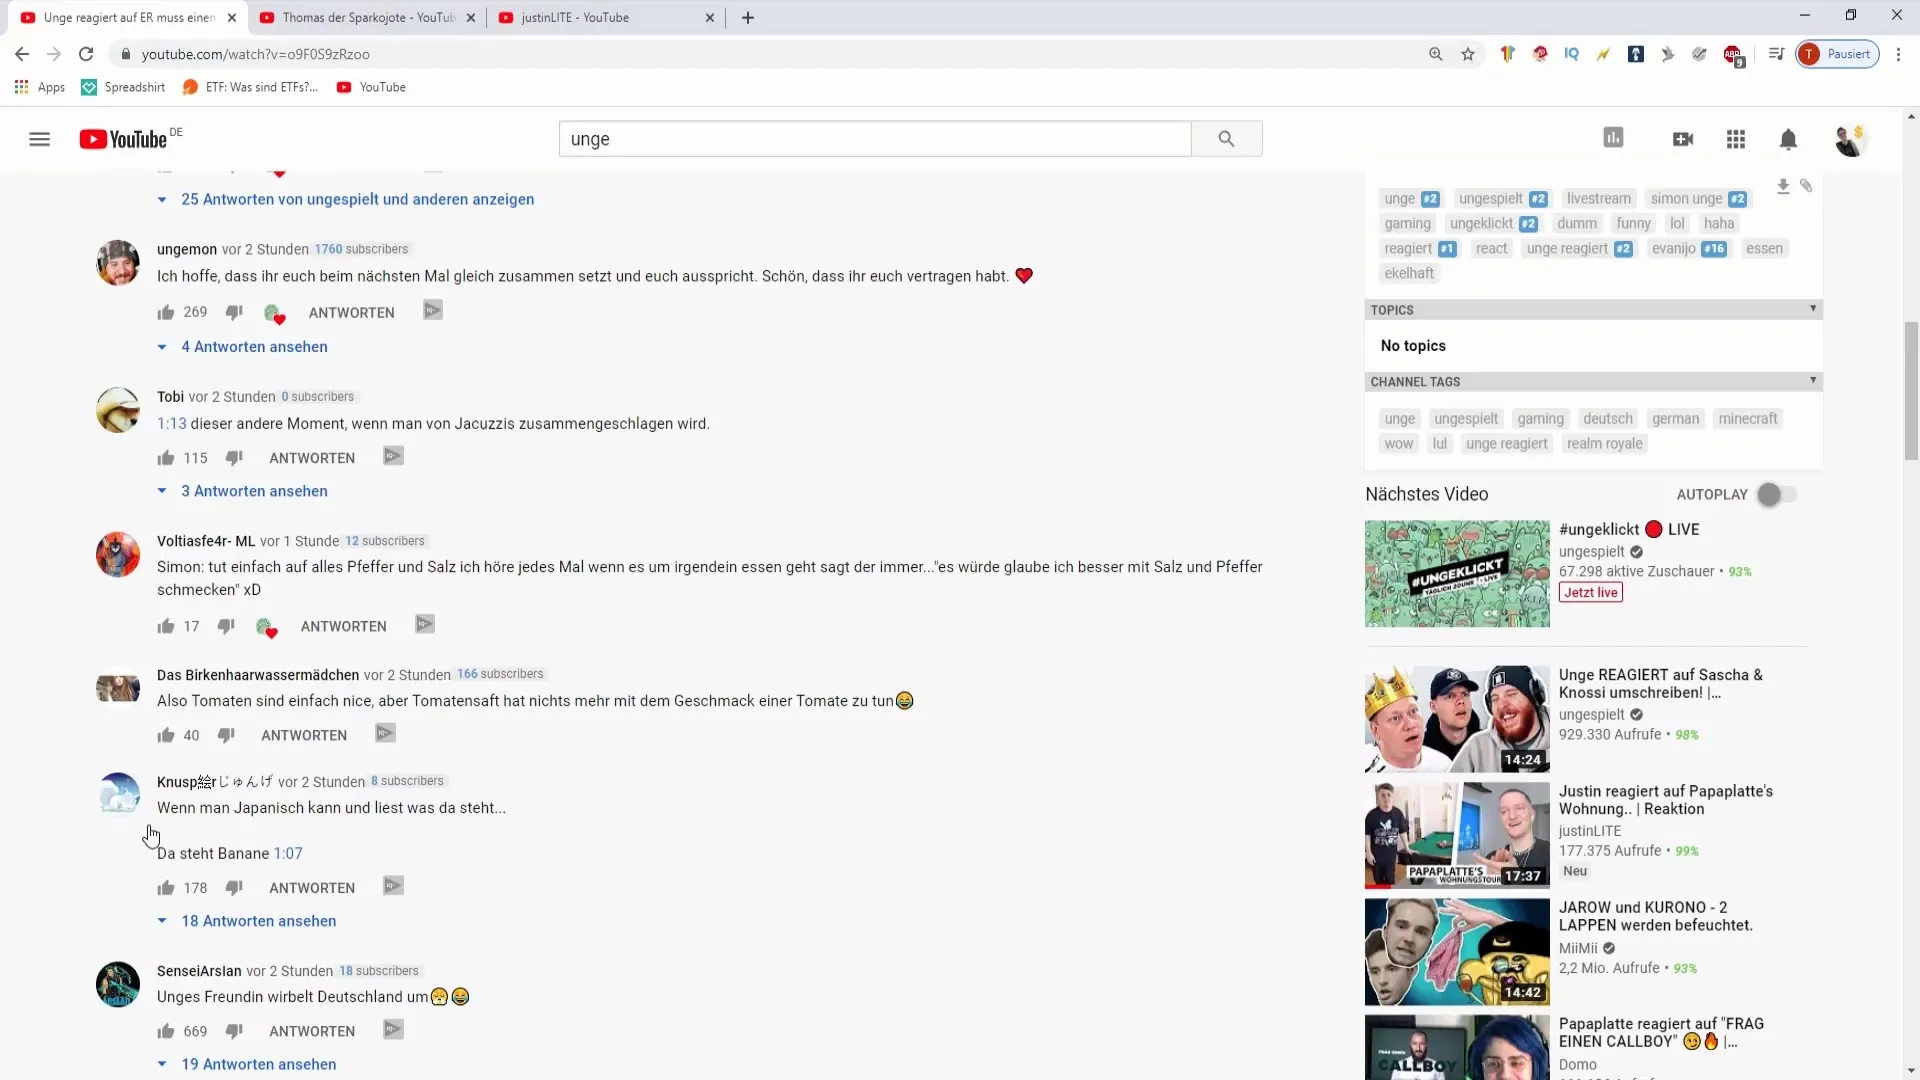This screenshot has width=1920, height=1080.
Task: Click the YouTube search input field
Action: [x=875, y=139]
